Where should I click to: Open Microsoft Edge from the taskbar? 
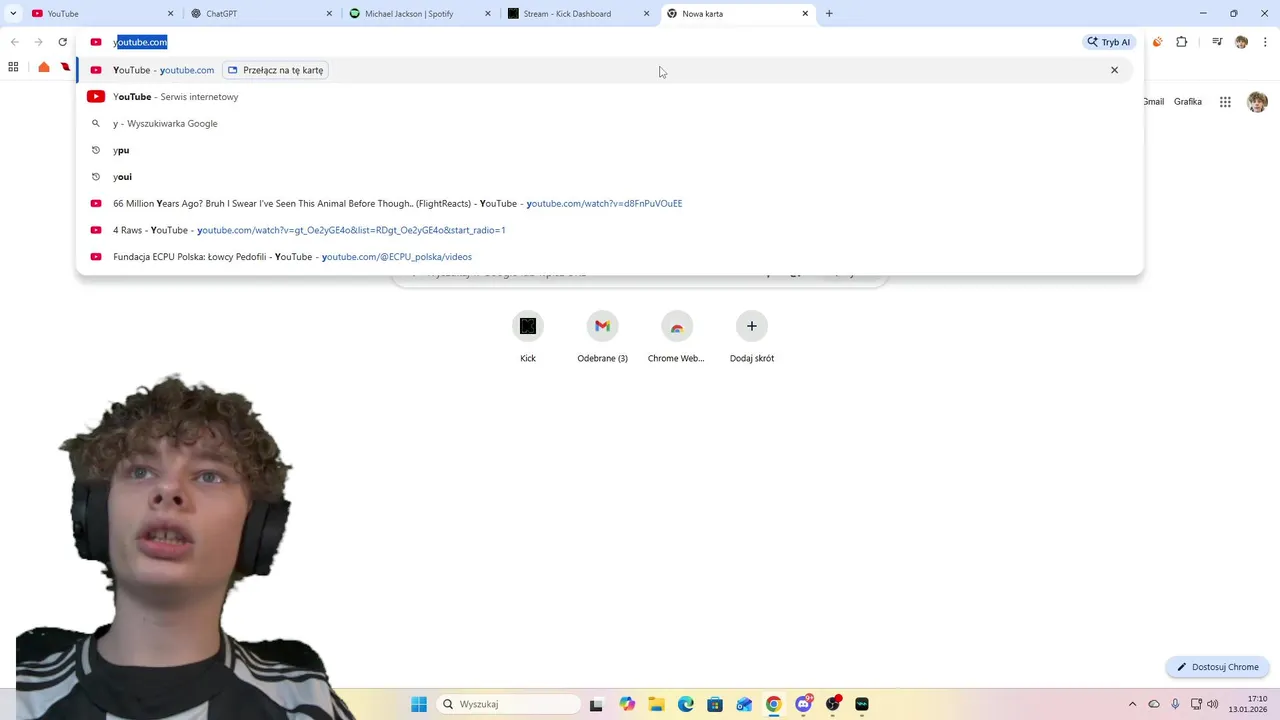[x=686, y=704]
